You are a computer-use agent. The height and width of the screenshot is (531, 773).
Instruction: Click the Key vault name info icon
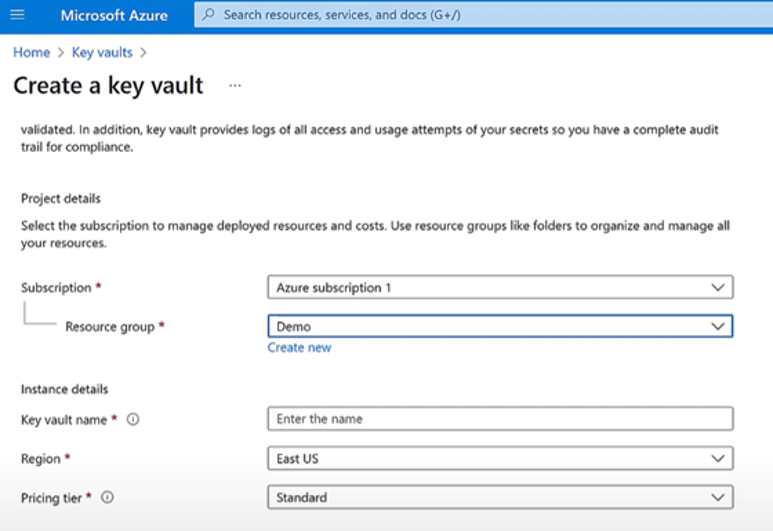click(133, 419)
